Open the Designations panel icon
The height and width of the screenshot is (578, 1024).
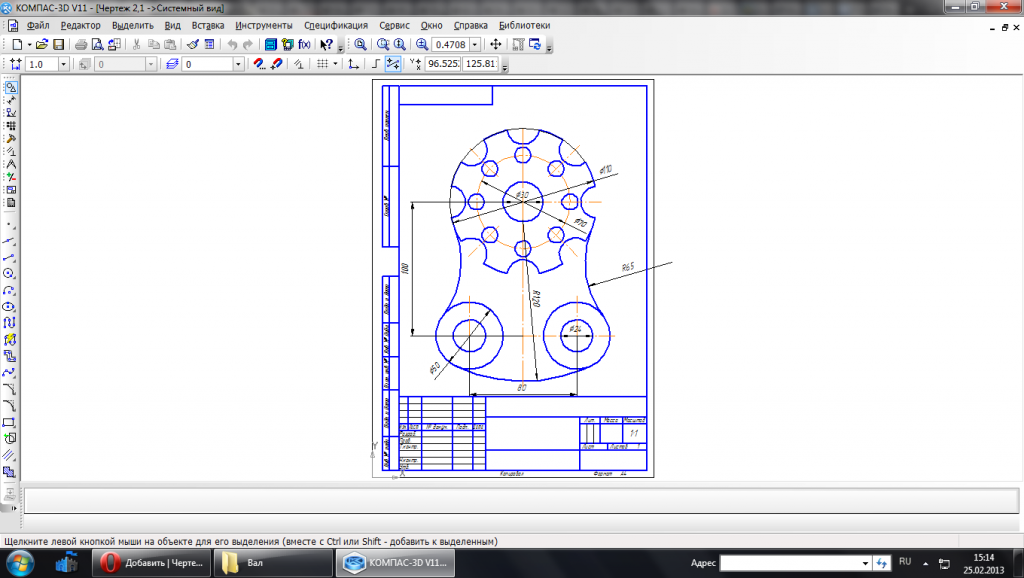coord(10,112)
